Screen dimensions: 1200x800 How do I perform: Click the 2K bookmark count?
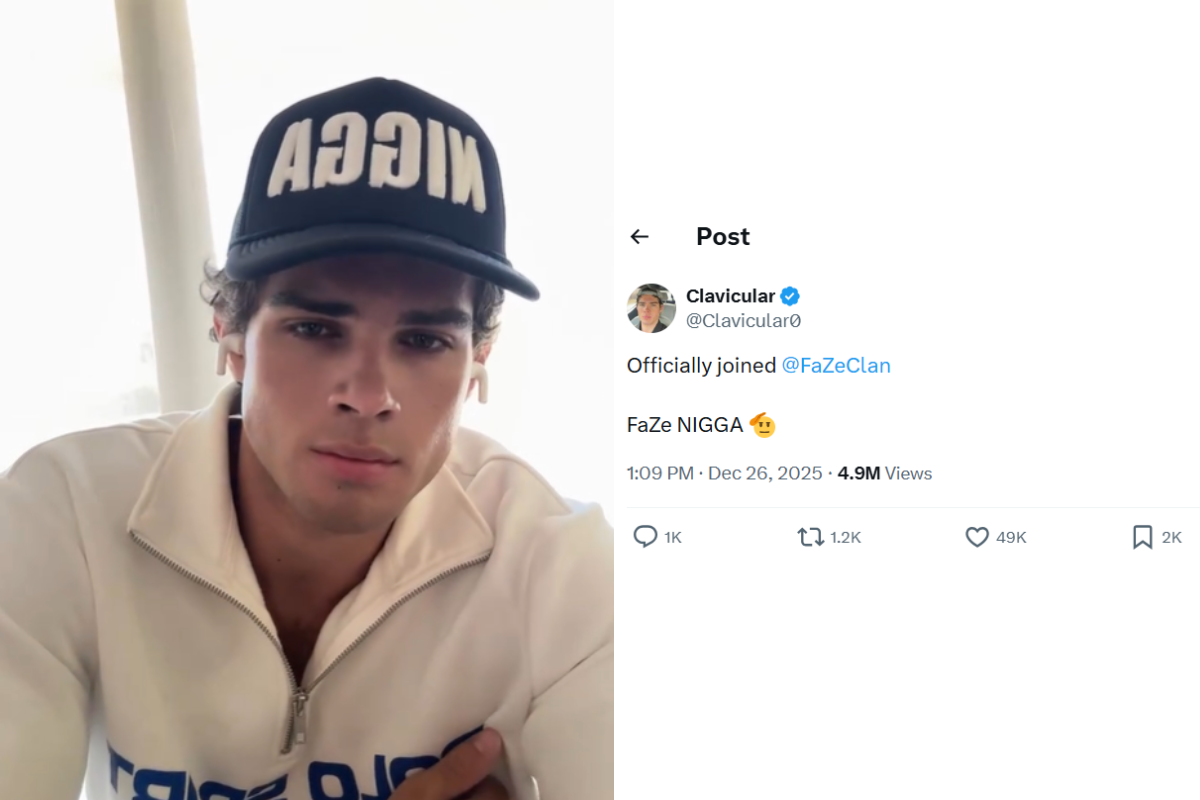point(1172,537)
